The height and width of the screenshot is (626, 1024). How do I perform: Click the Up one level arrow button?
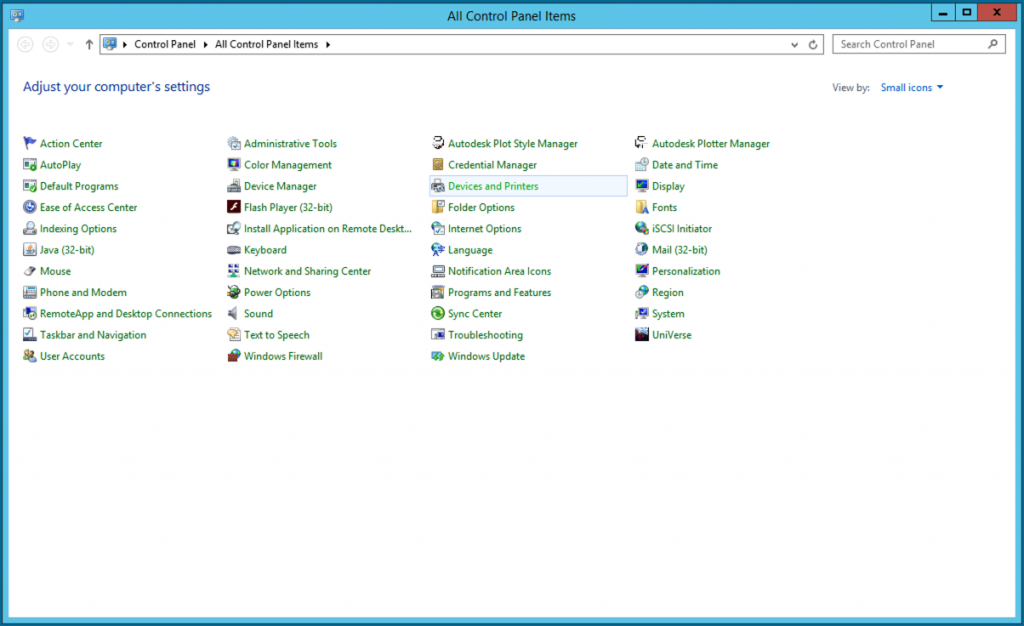tap(89, 45)
